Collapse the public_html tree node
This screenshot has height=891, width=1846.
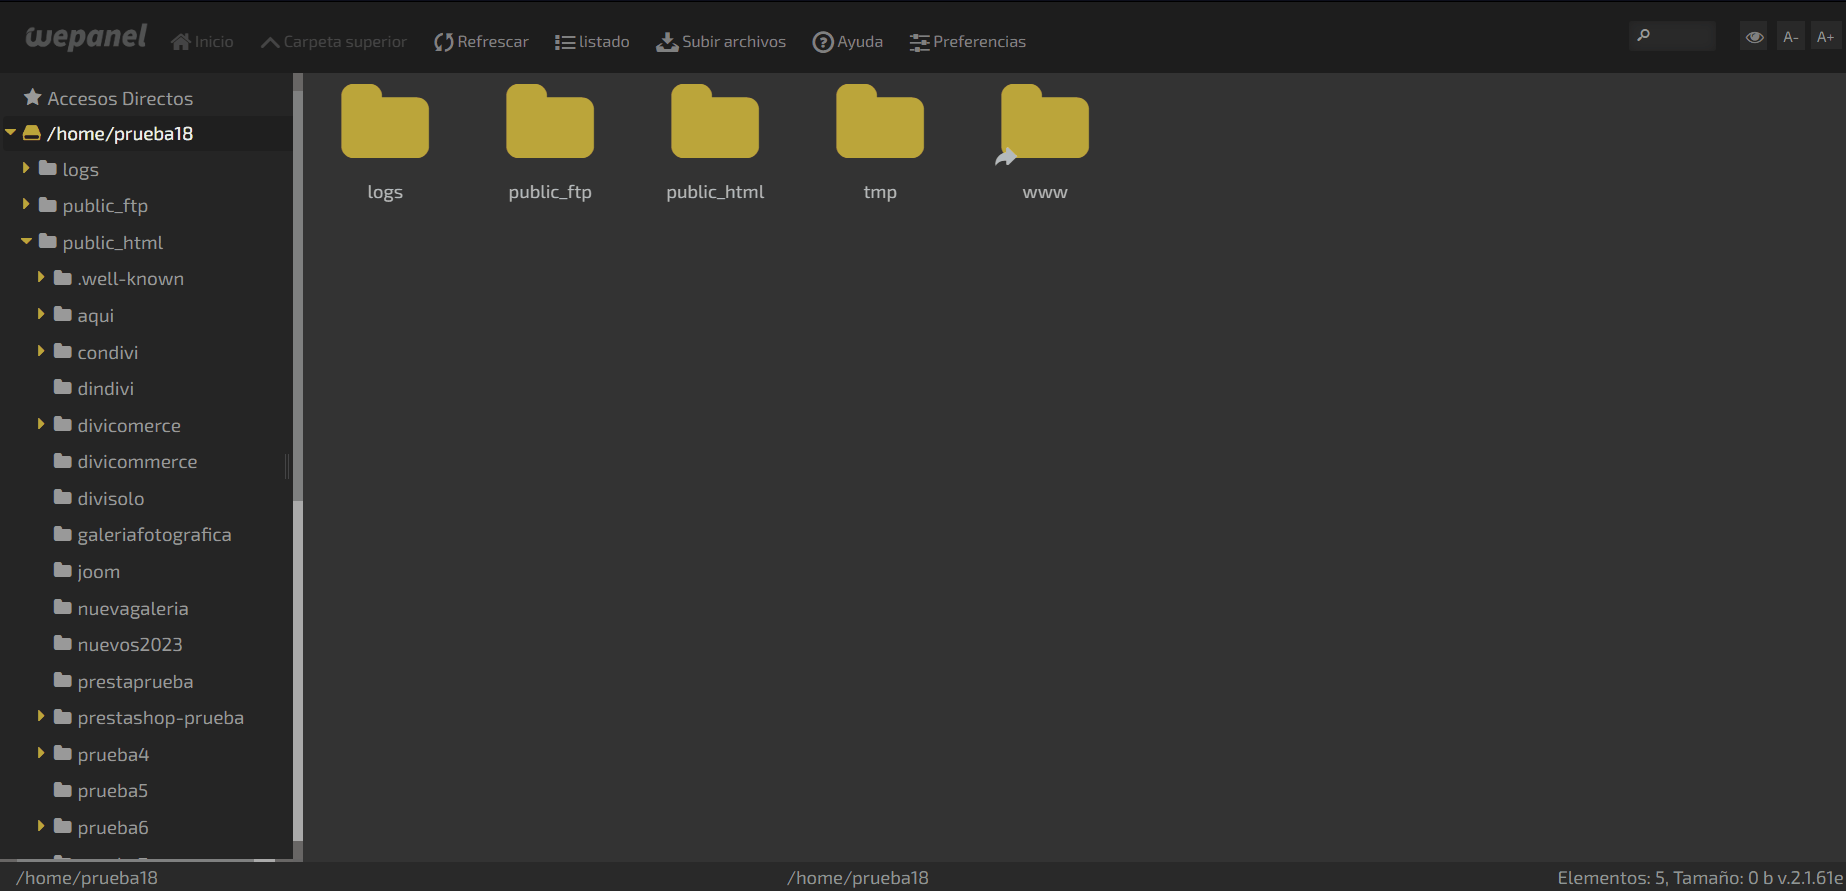click(x=26, y=241)
